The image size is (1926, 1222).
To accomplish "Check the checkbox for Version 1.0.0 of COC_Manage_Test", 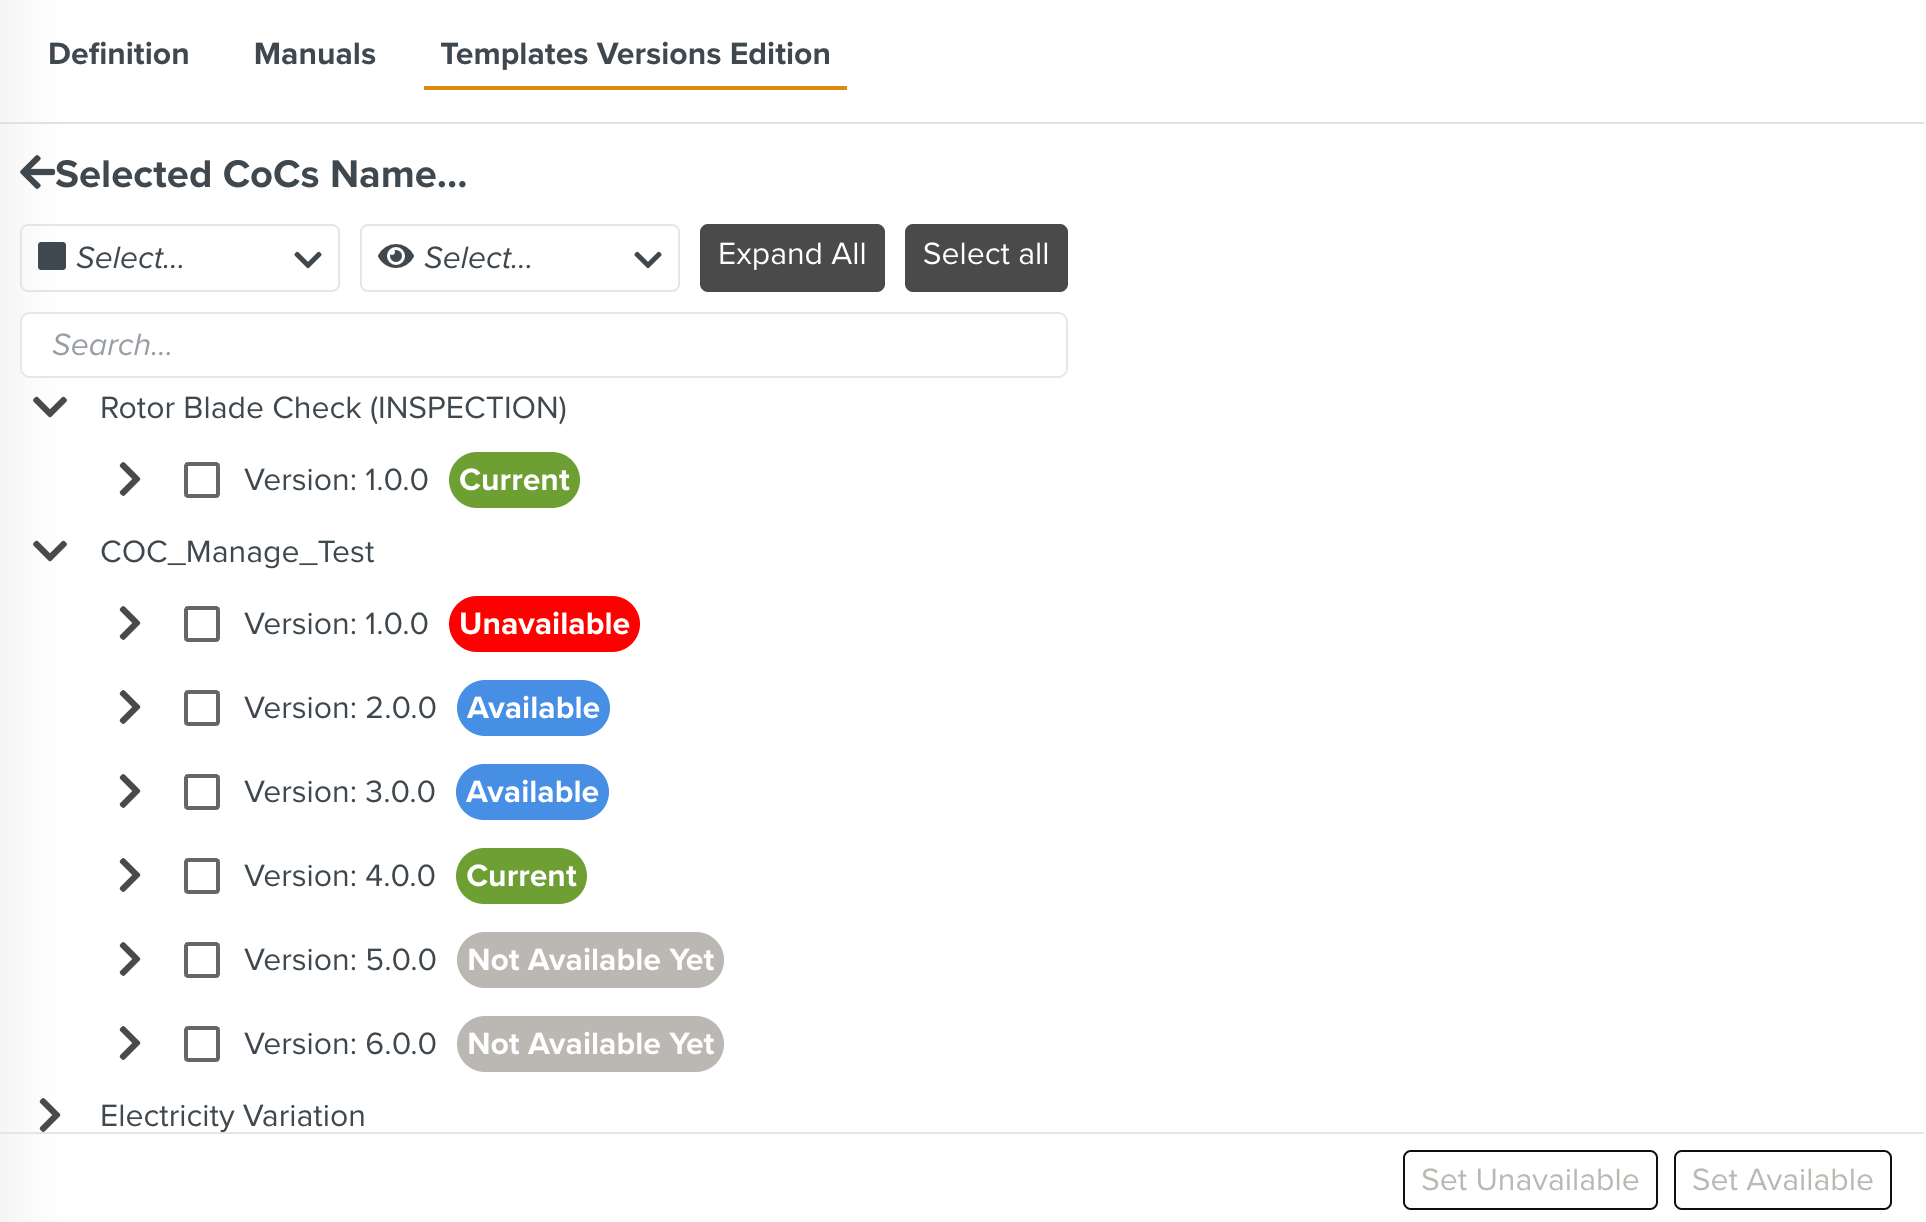I will (201, 623).
